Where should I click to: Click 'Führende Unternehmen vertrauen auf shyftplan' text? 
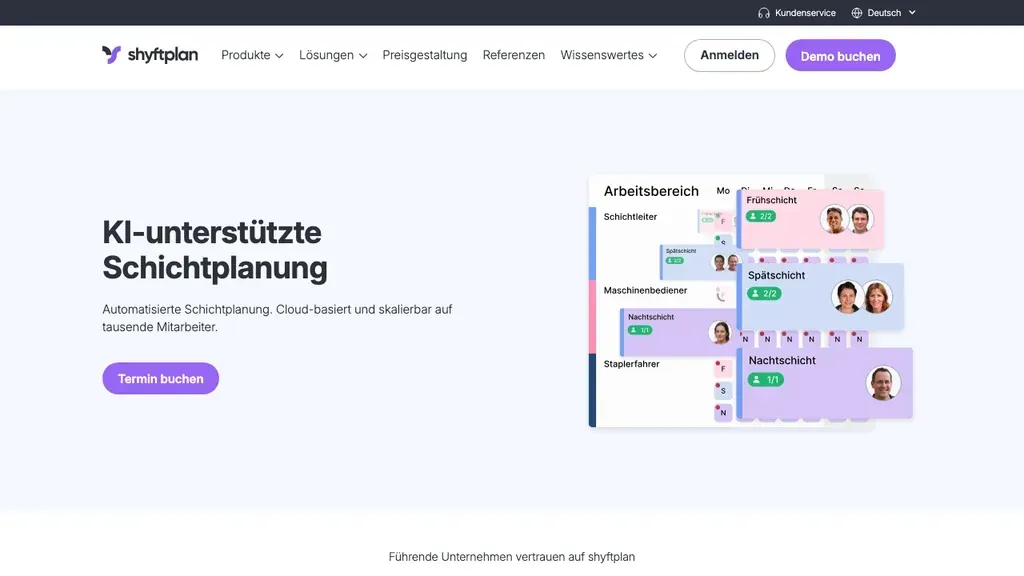pyautogui.click(x=511, y=557)
